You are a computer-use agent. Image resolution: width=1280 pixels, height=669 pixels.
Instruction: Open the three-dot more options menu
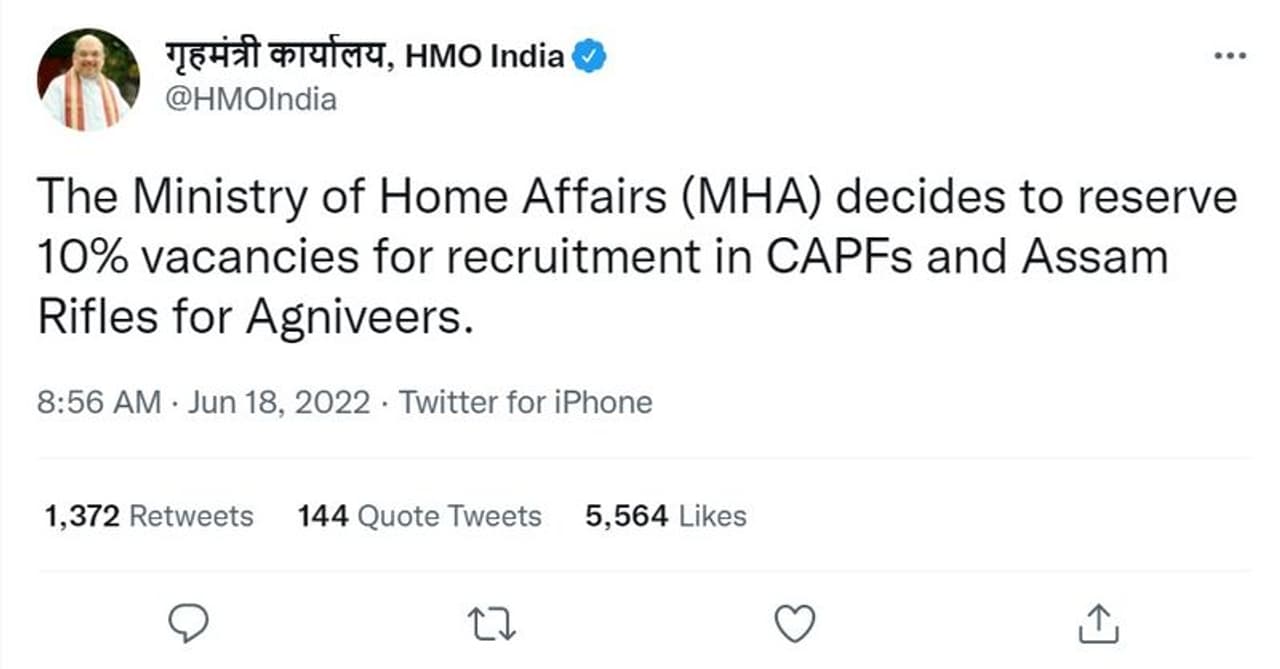(1229, 56)
